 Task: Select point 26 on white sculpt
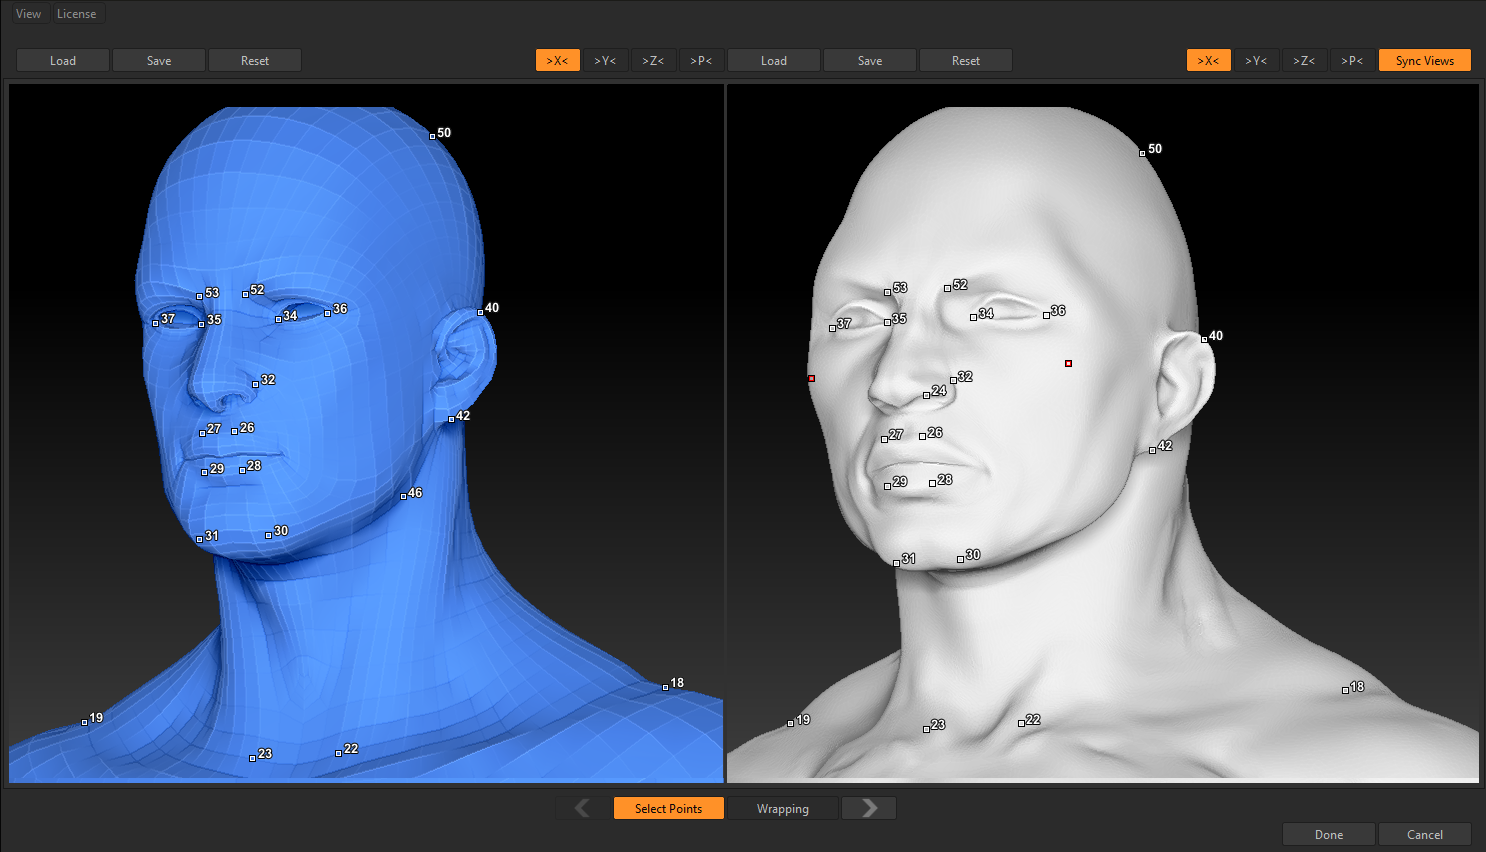[x=922, y=437]
